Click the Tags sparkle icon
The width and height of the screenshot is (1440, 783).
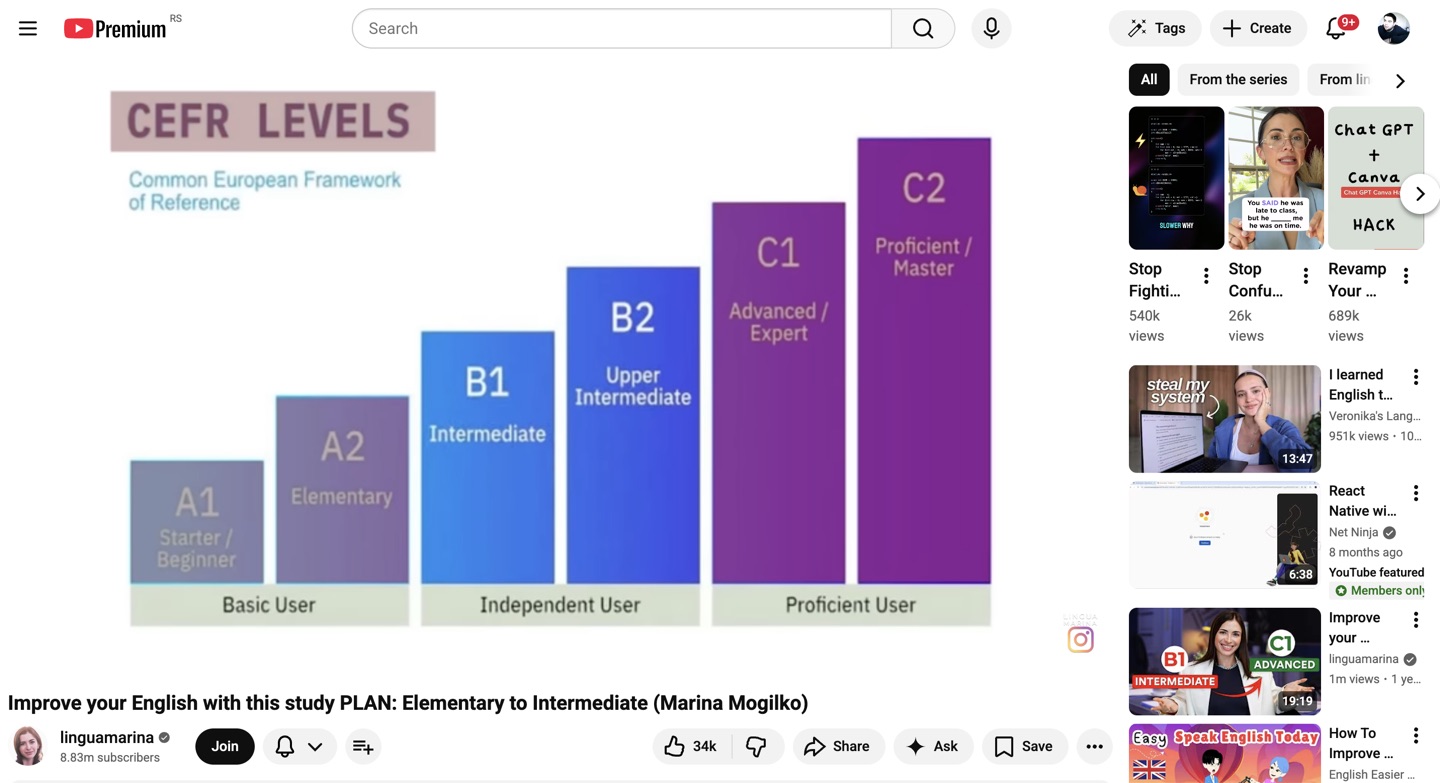tap(1136, 28)
